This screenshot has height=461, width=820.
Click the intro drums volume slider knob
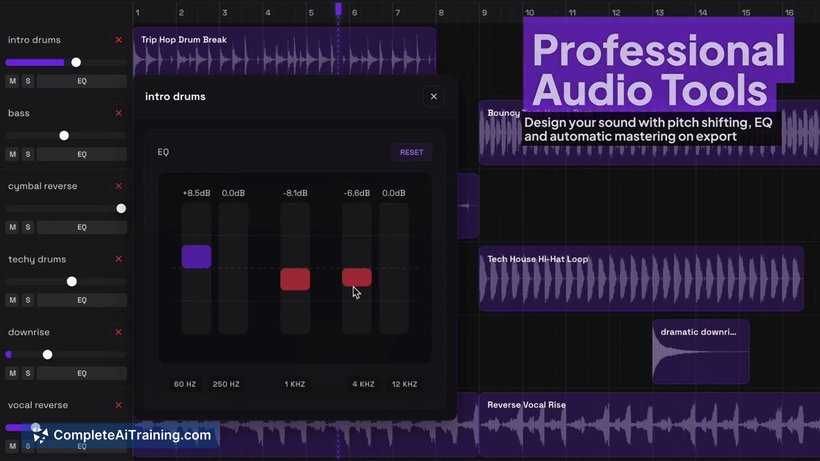tap(76, 62)
